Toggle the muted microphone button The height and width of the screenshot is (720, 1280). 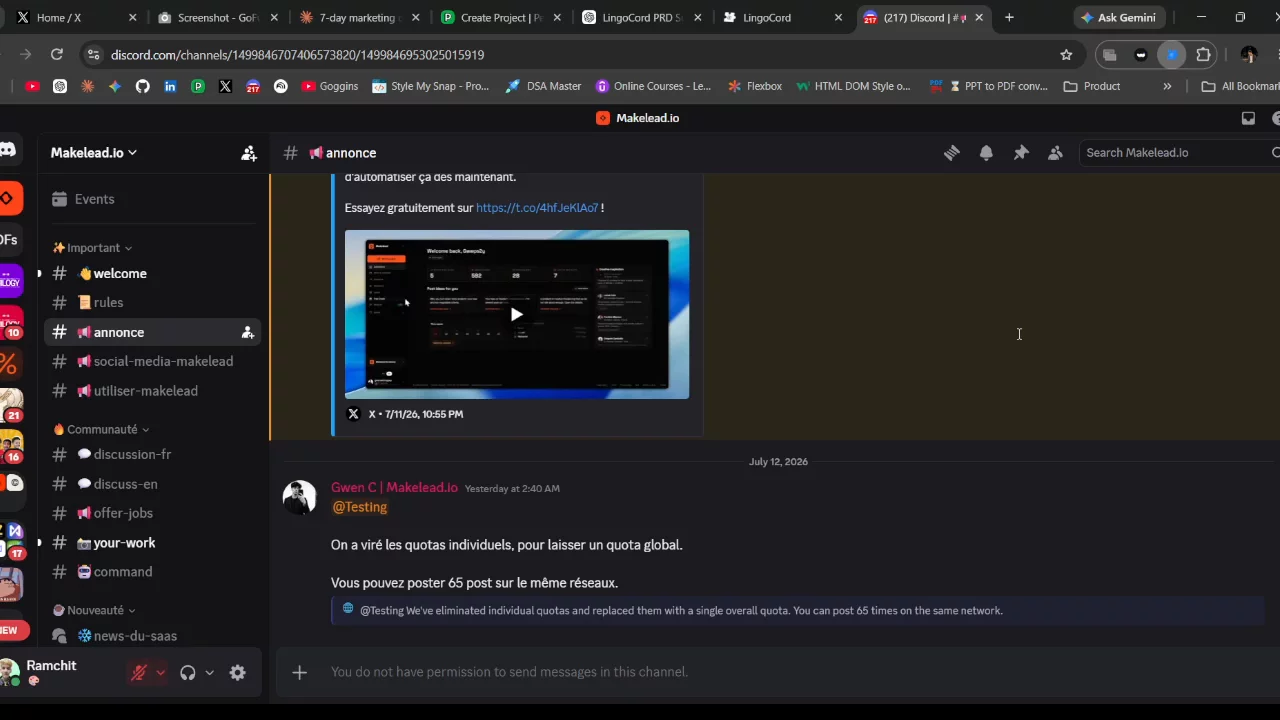tap(139, 673)
